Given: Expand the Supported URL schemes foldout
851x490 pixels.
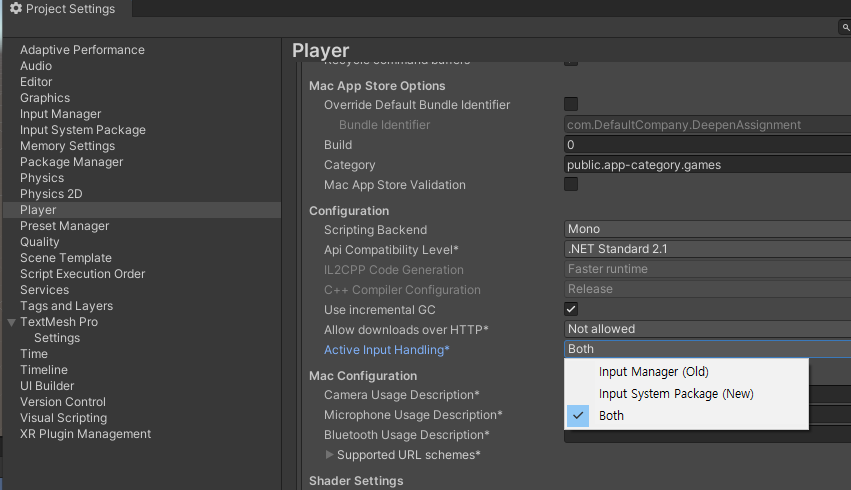Looking at the screenshot, I should click(330, 455).
